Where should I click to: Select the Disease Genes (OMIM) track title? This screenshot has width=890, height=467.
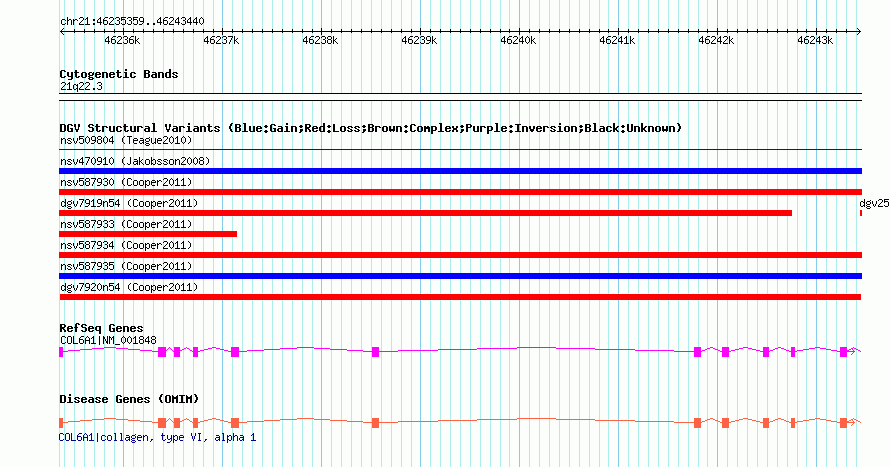[129, 399]
